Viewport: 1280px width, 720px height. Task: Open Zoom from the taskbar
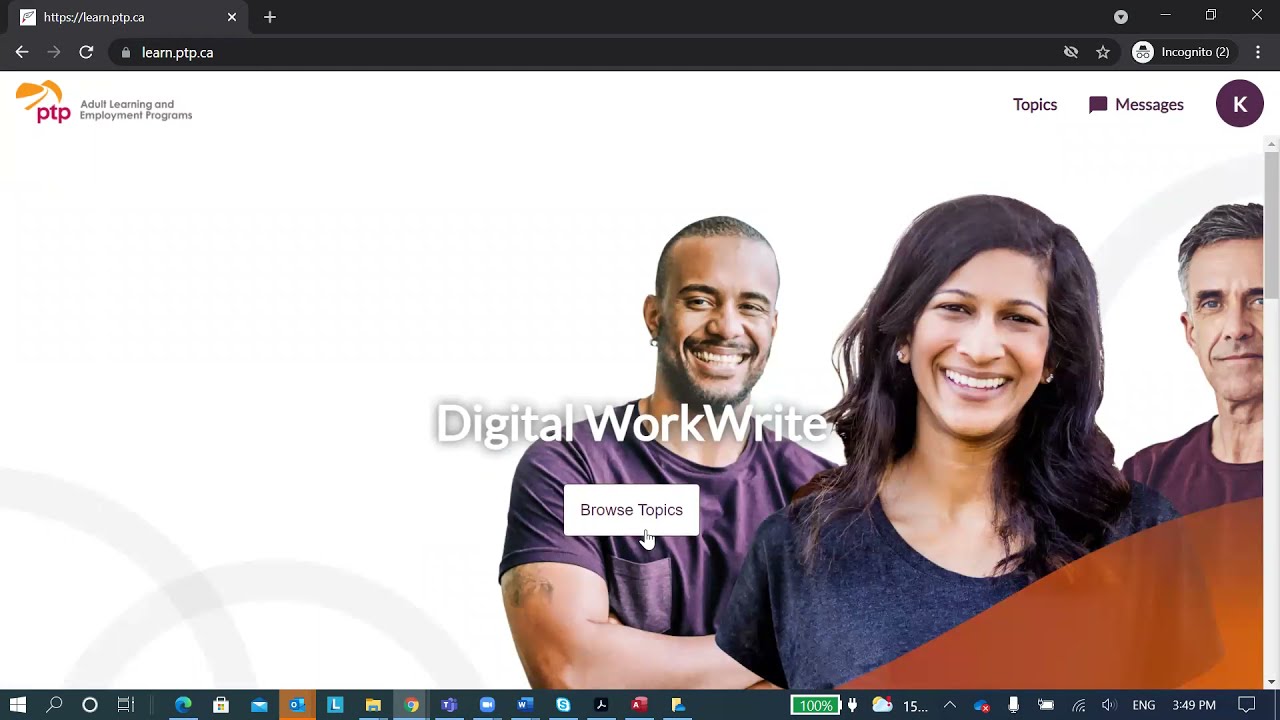[x=487, y=705]
